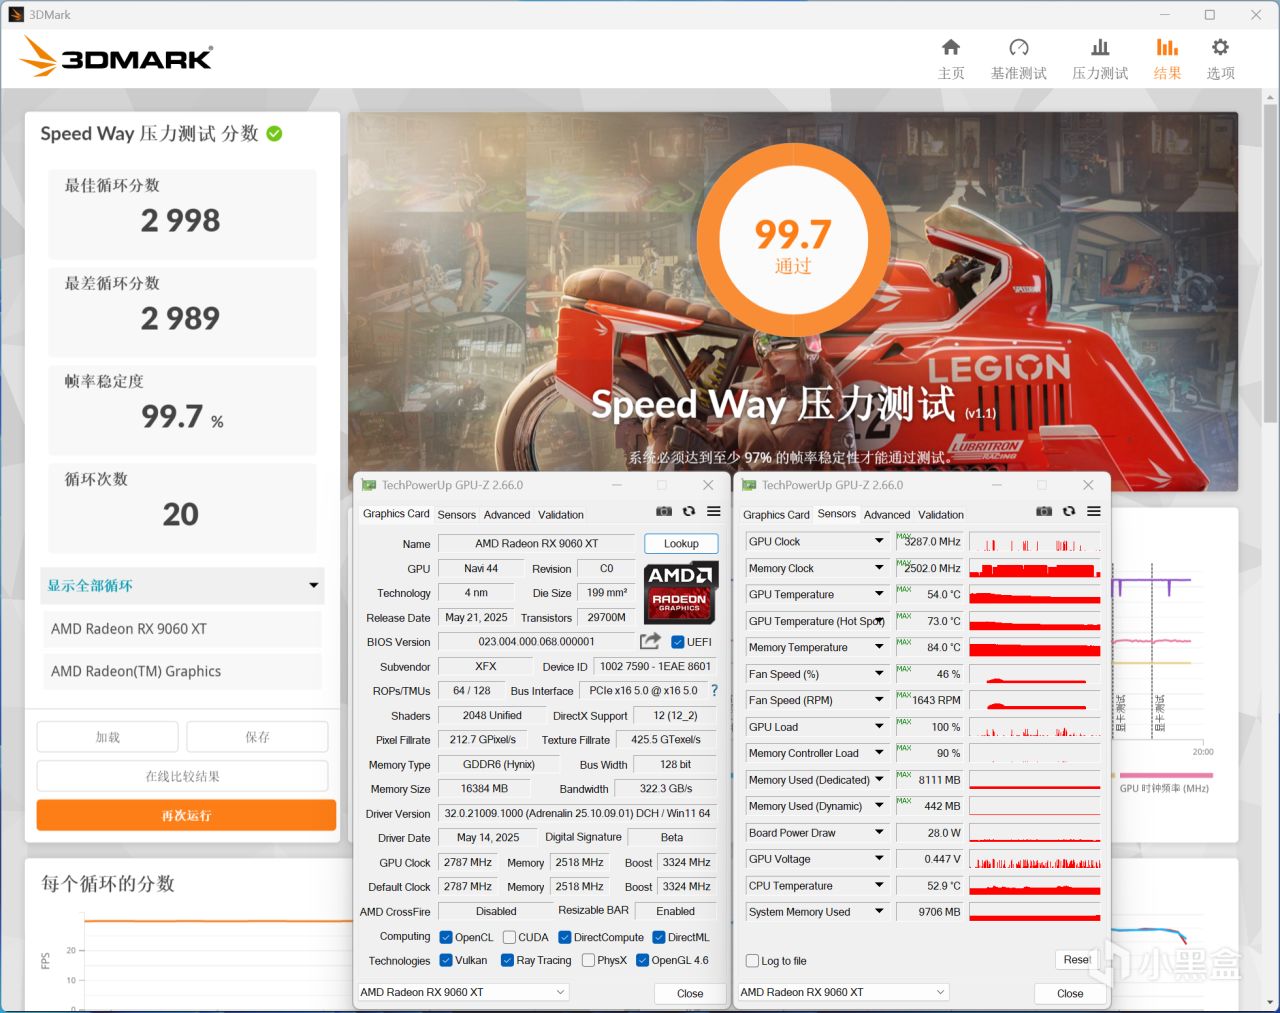Image resolution: width=1280 pixels, height=1013 pixels.
Task: Take a screenshot in the Sensors GPU-Z window
Action: tap(1044, 511)
